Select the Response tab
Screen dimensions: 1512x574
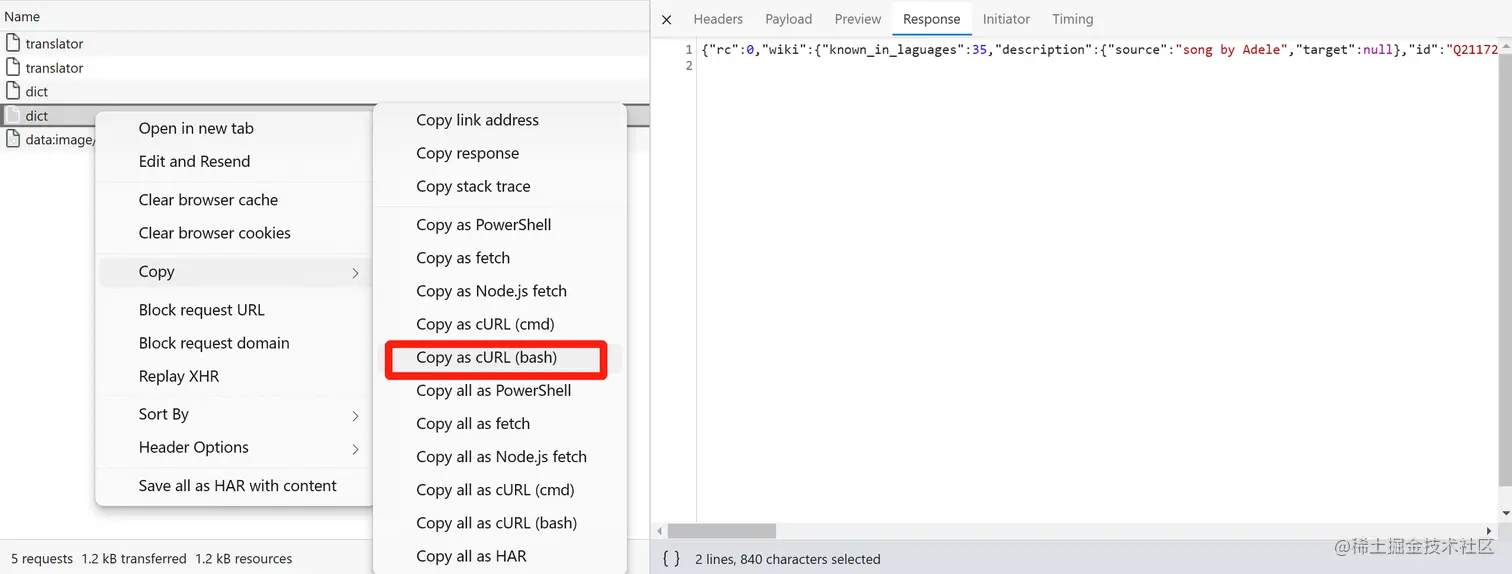[931, 19]
